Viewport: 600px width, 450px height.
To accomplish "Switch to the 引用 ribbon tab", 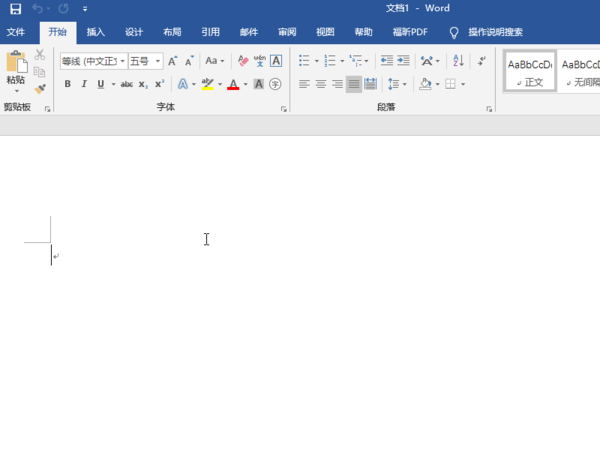I will pyautogui.click(x=210, y=32).
